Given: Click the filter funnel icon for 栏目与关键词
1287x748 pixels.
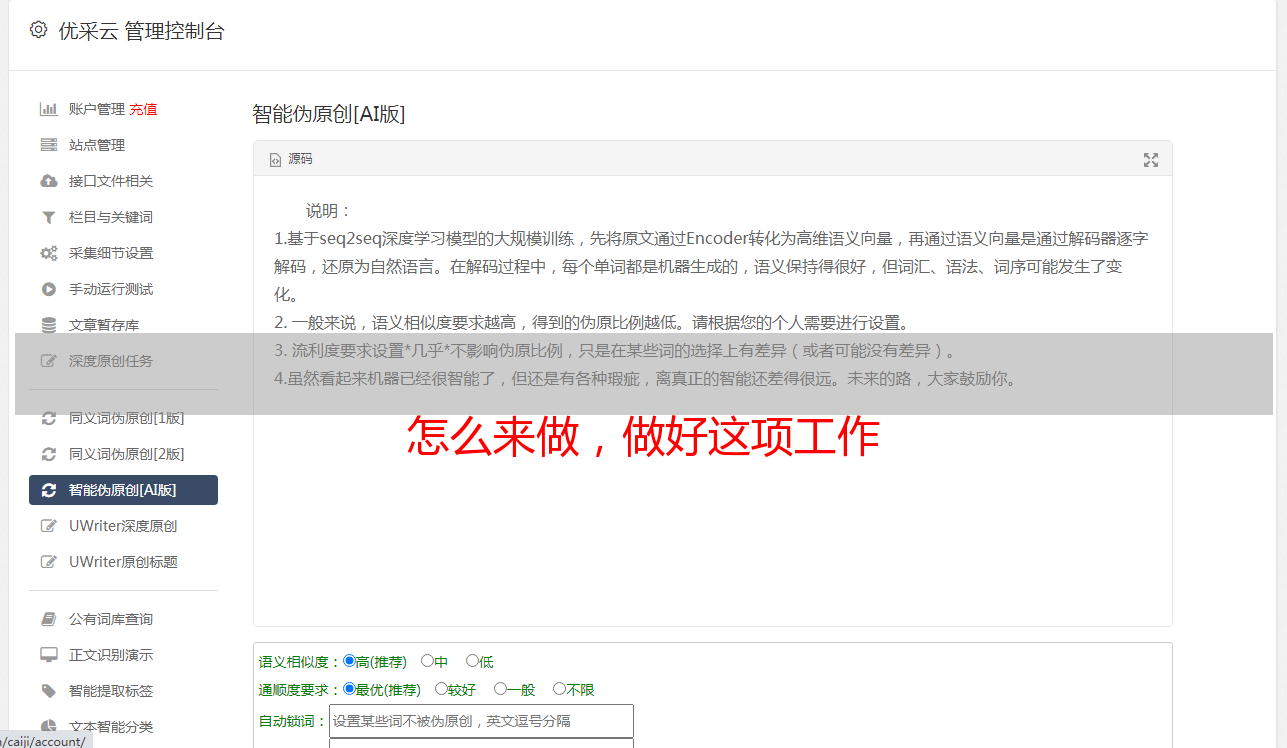Looking at the screenshot, I should [48, 217].
